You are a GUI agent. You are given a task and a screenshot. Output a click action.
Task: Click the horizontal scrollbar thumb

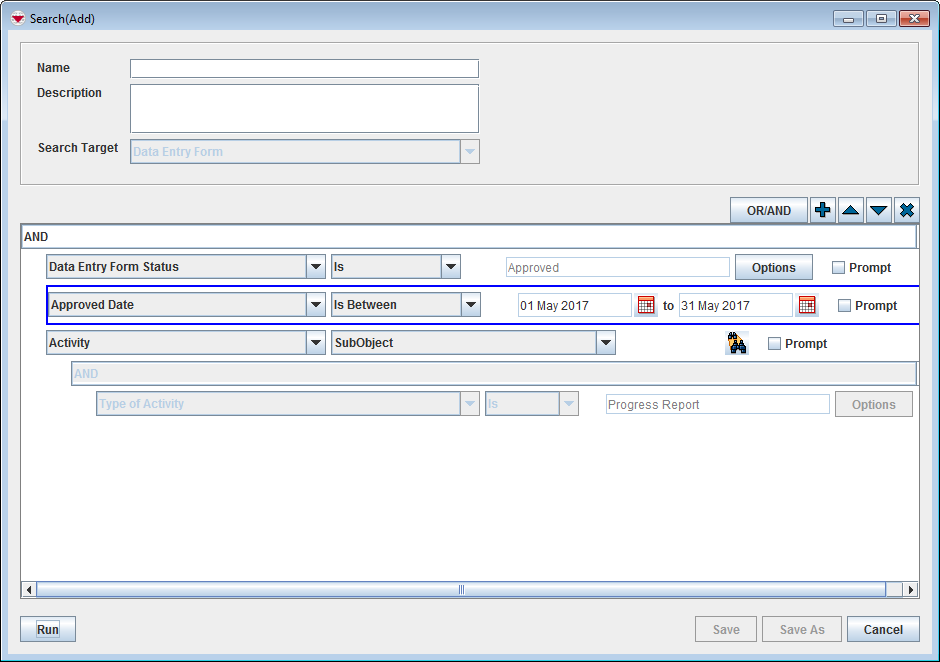click(x=461, y=590)
